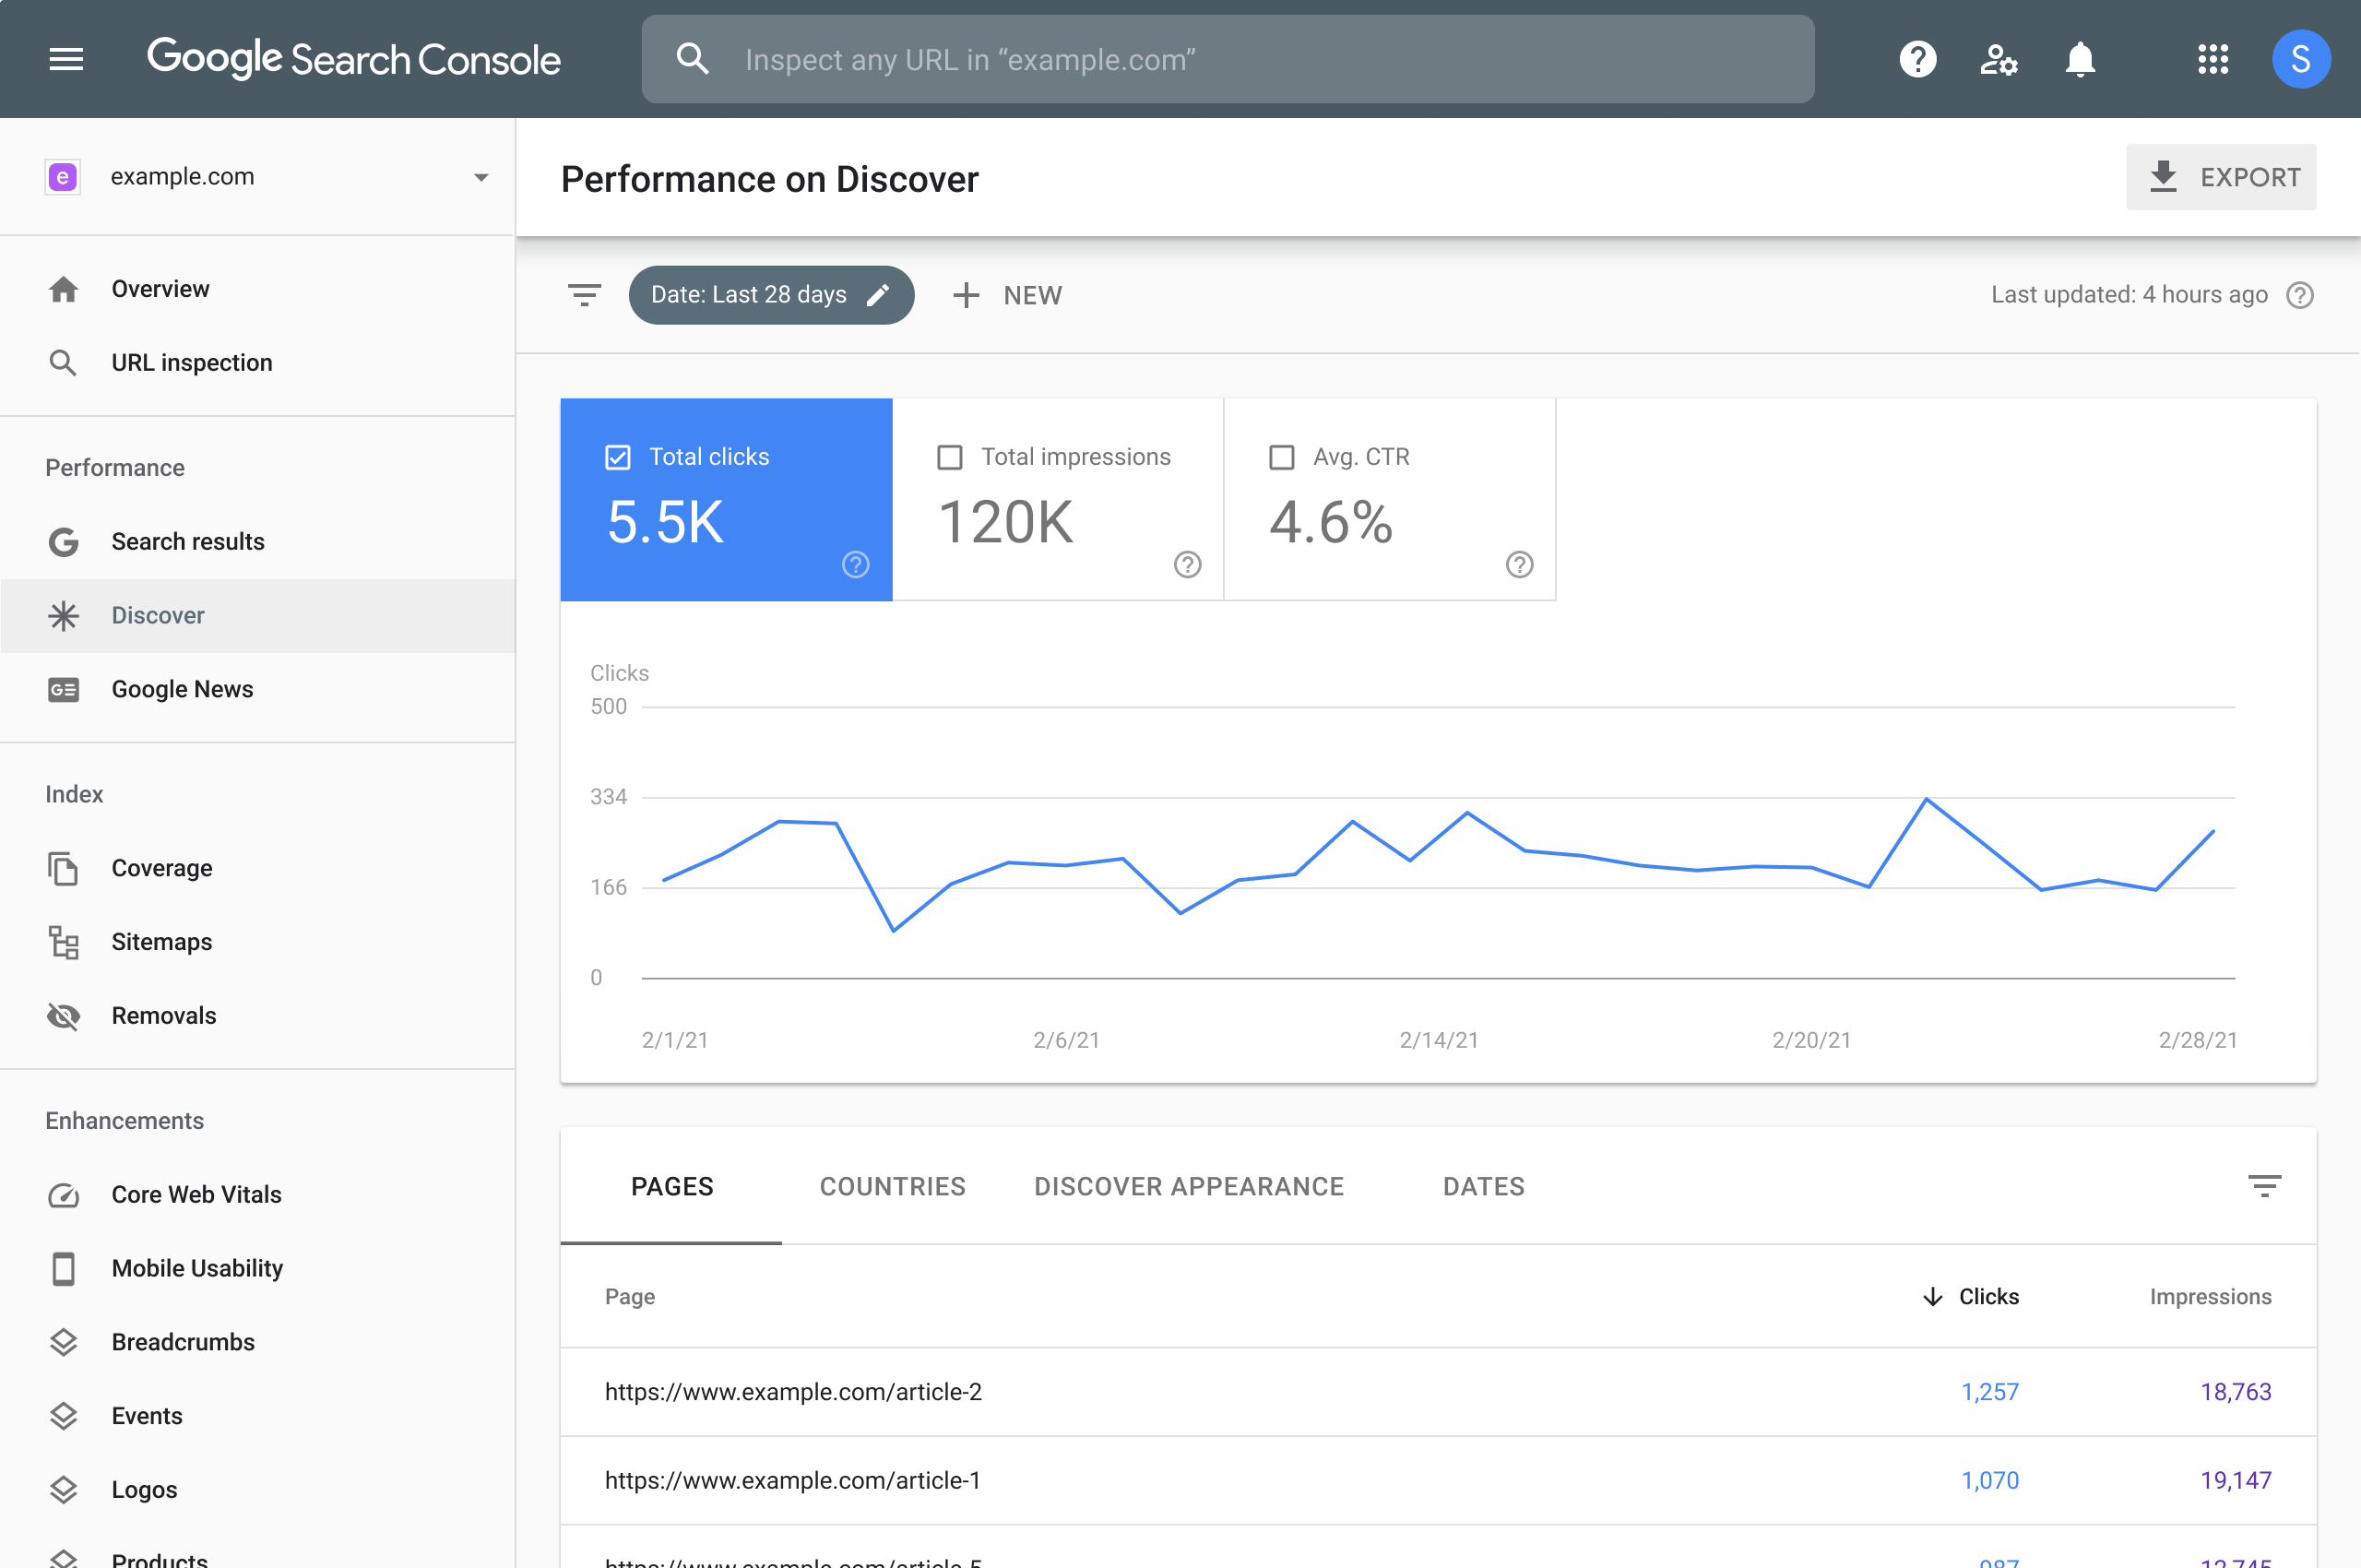Click the Discover sidebar icon
The width and height of the screenshot is (2361, 1568).
(63, 614)
